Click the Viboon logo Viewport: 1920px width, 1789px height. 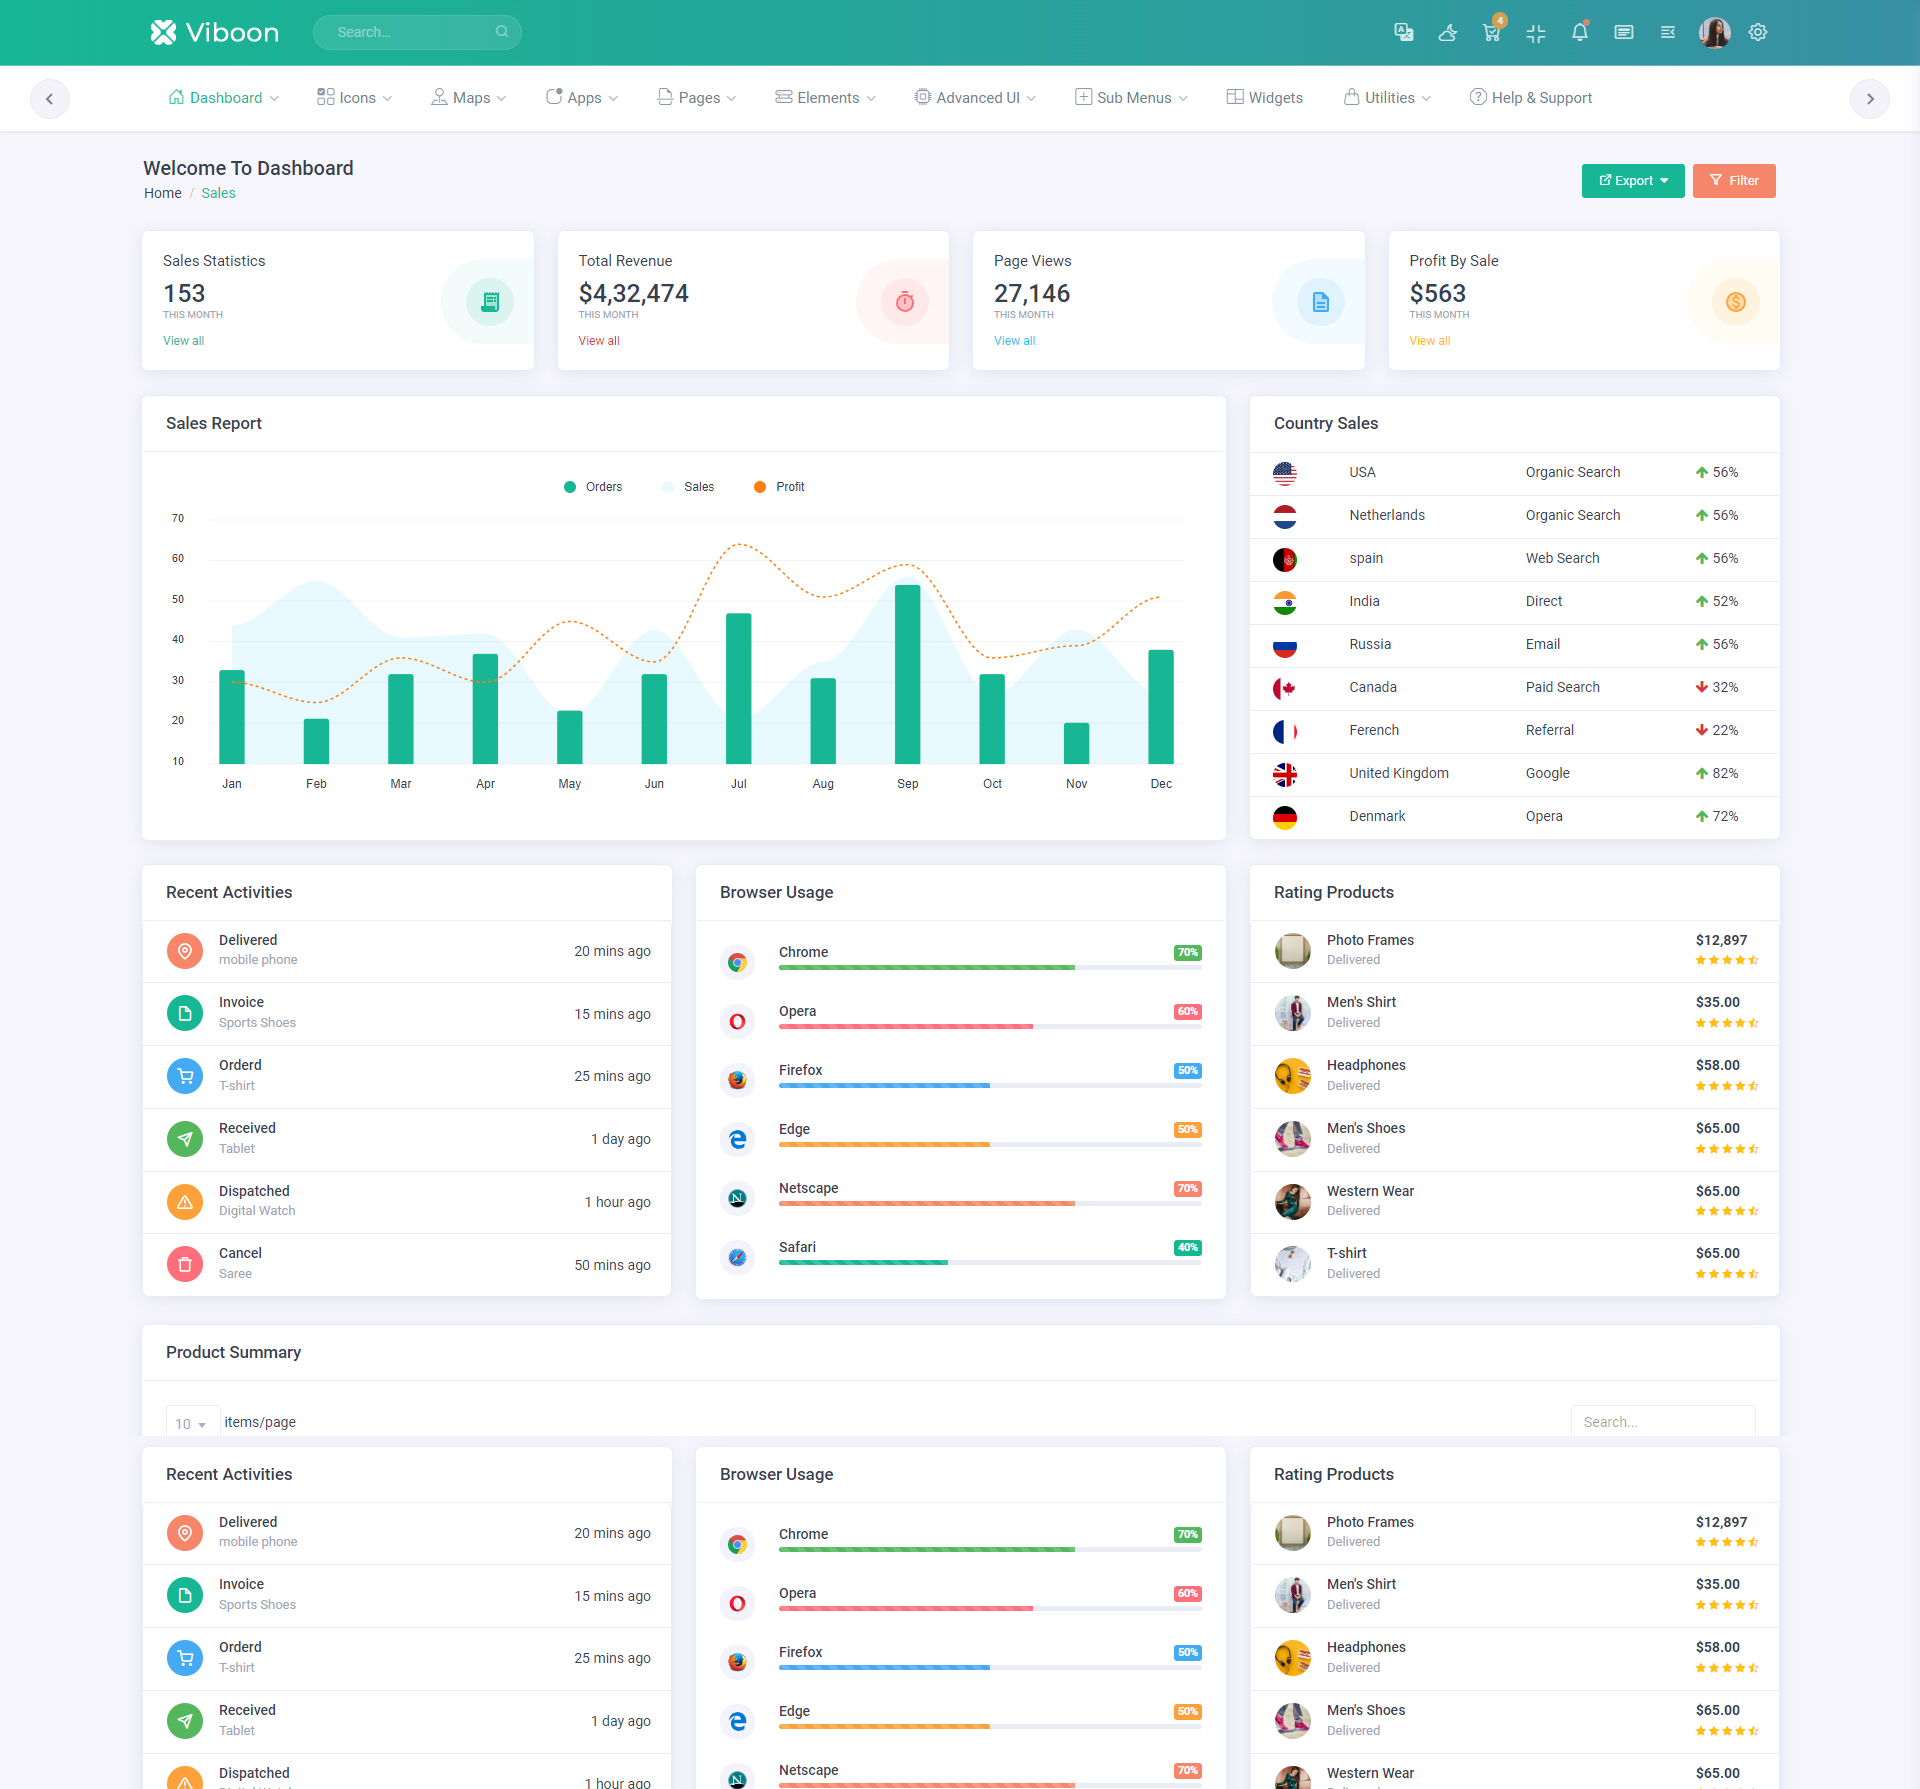click(x=215, y=32)
